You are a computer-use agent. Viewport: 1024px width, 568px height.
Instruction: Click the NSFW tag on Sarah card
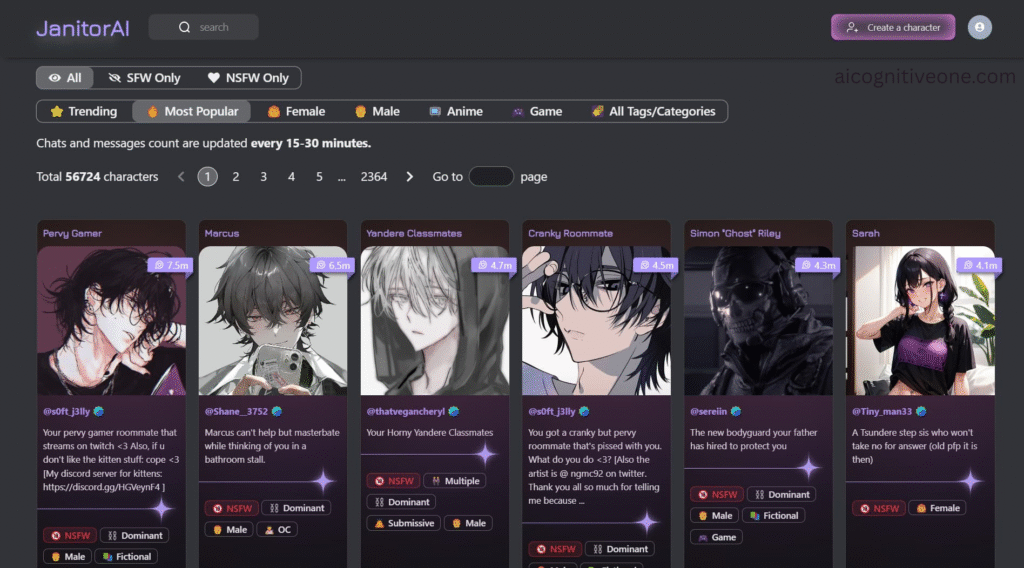tap(879, 508)
